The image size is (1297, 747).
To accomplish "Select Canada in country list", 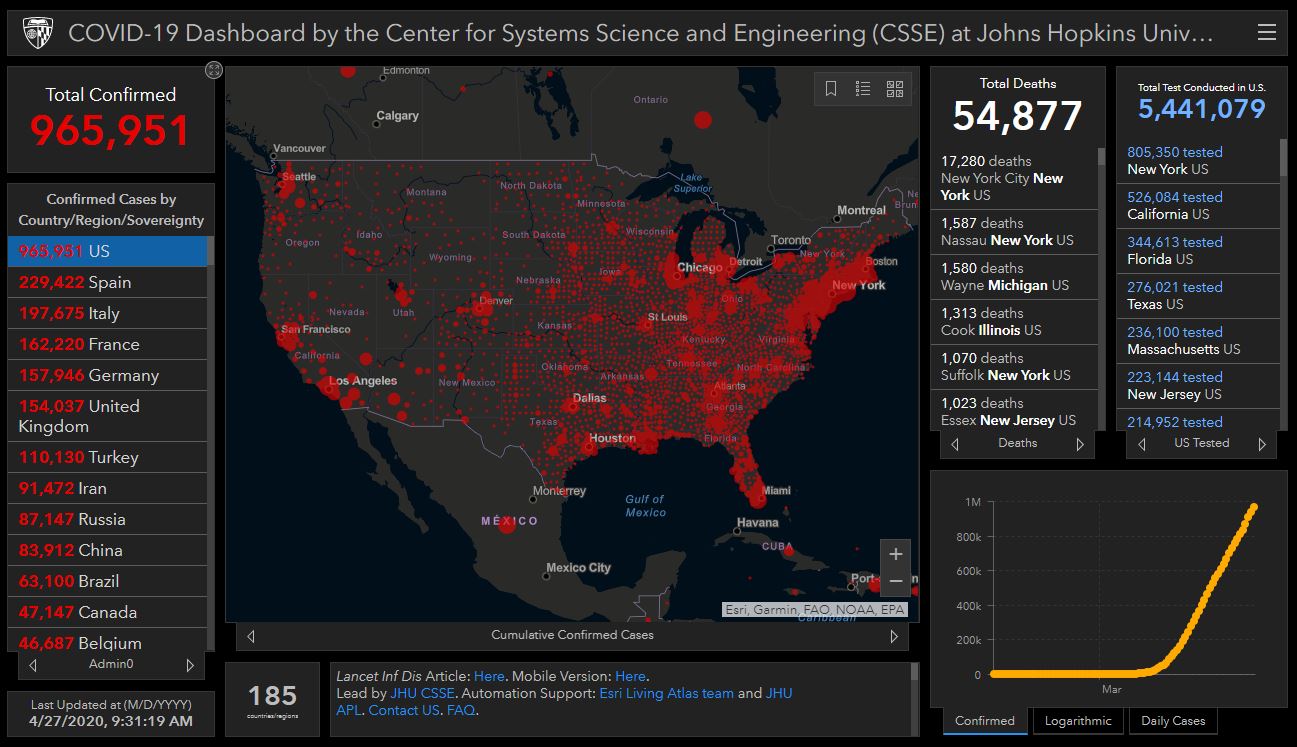I will (107, 612).
